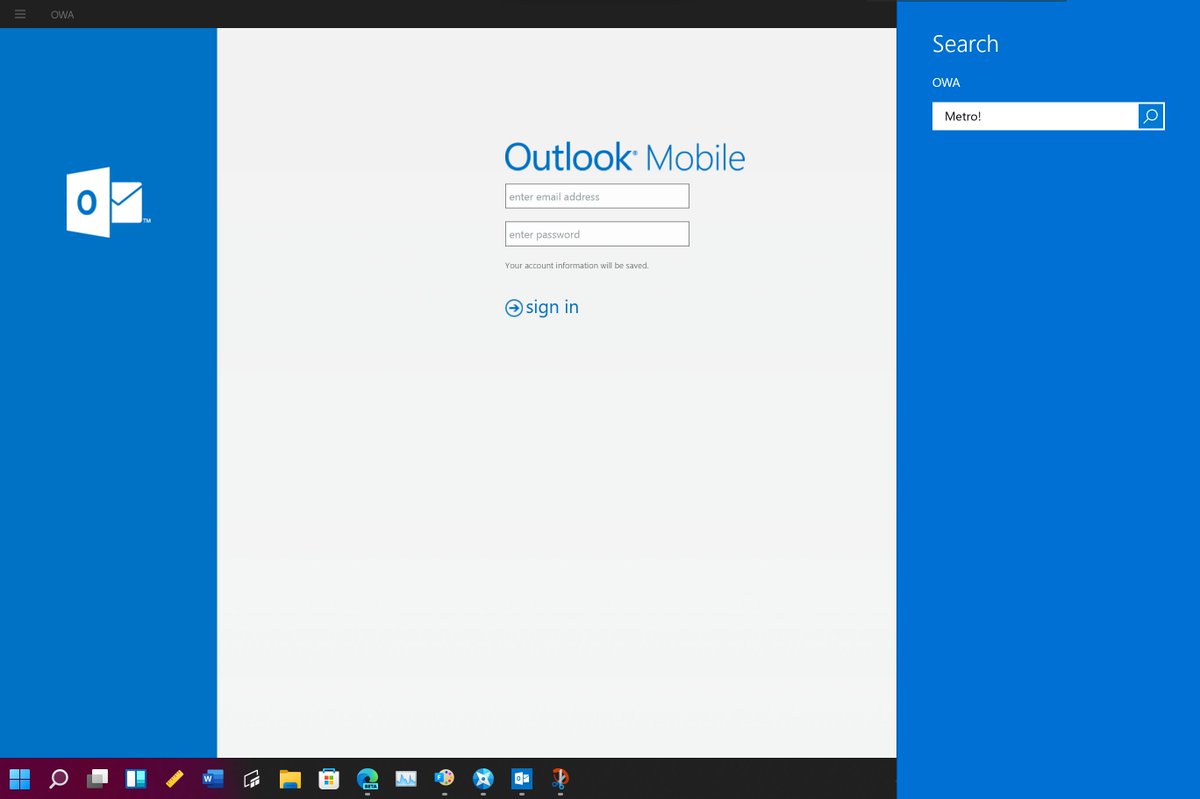This screenshot has height=799, width=1200.
Task: Open taskbar Search magnifier
Action: click(x=59, y=778)
